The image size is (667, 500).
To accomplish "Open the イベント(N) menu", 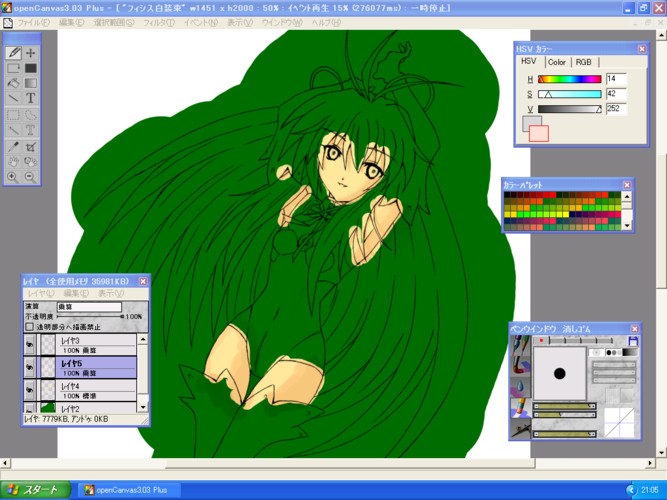I will point(201,23).
